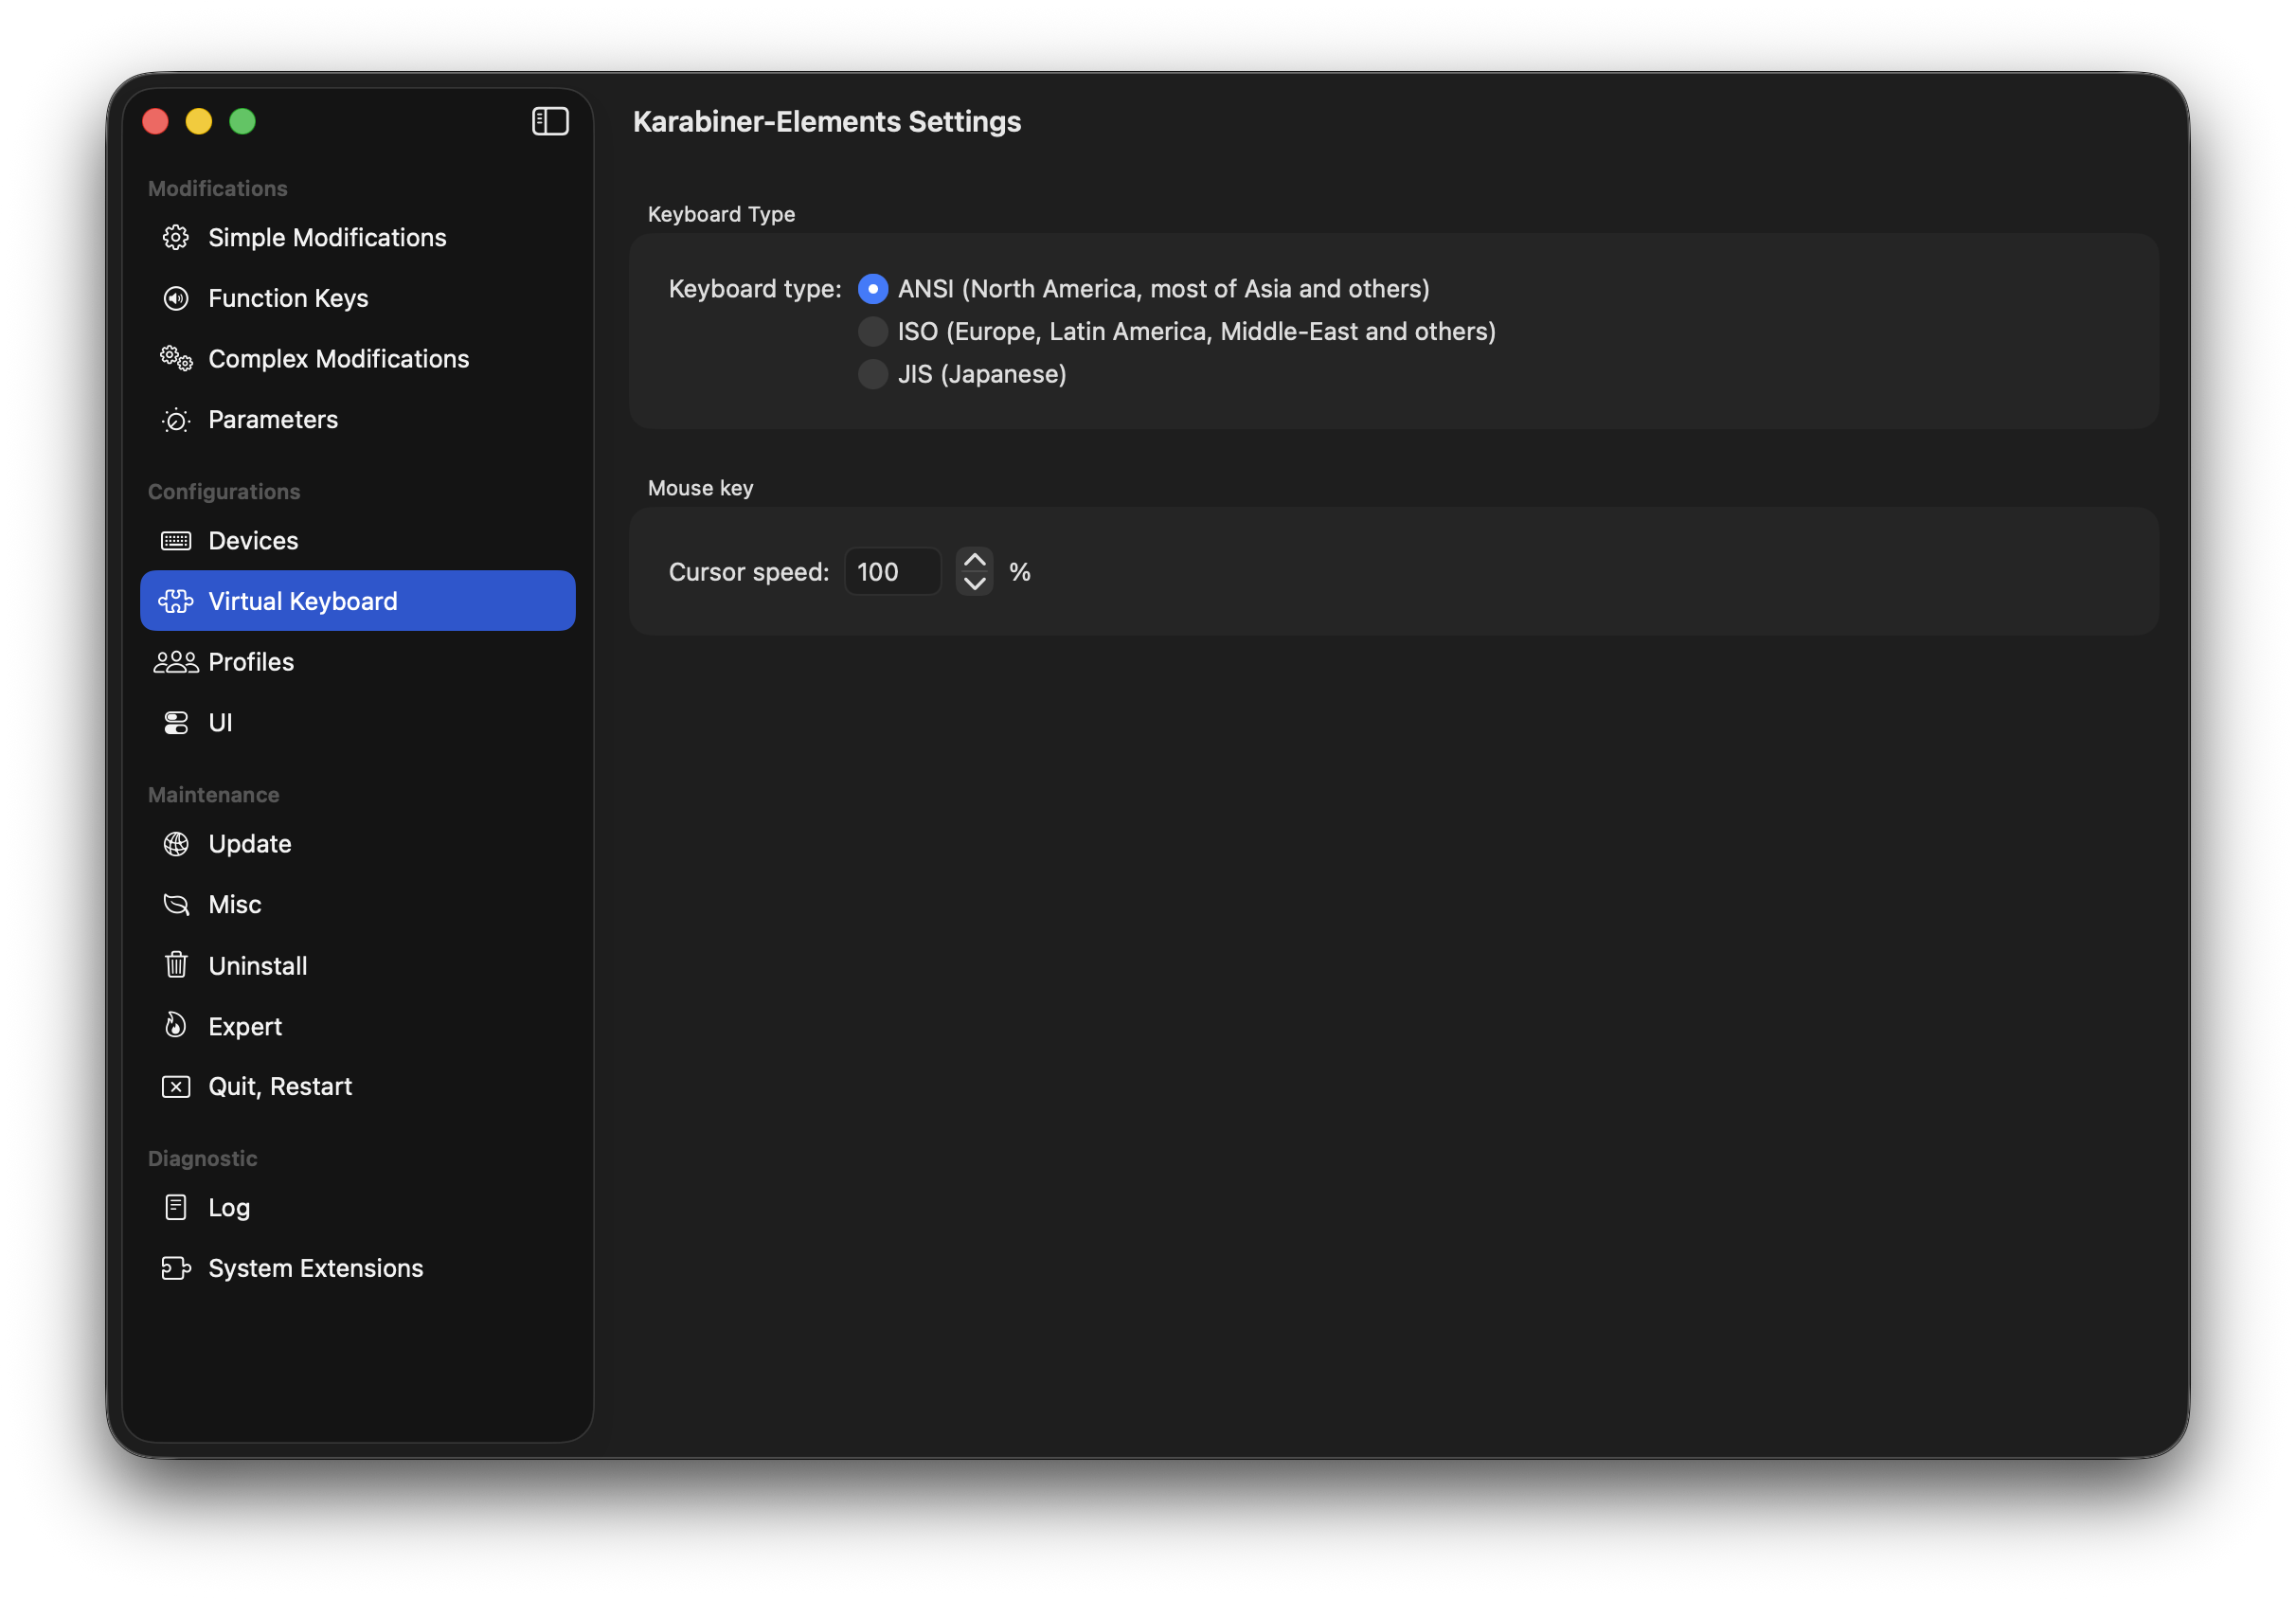Click the Modifications sidebar header
Image resolution: width=2296 pixels, height=1599 pixels.
(x=218, y=188)
